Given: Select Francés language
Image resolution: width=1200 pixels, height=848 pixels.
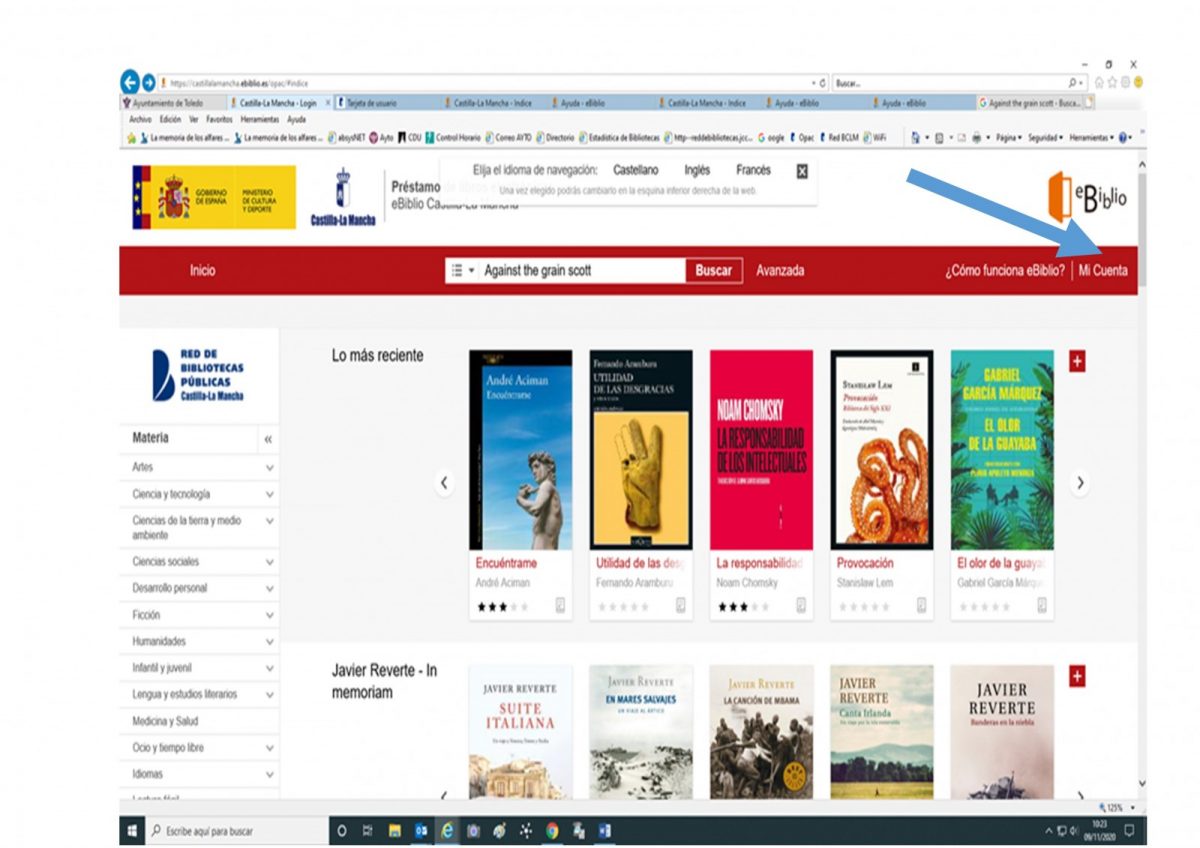Looking at the screenshot, I should tap(753, 170).
